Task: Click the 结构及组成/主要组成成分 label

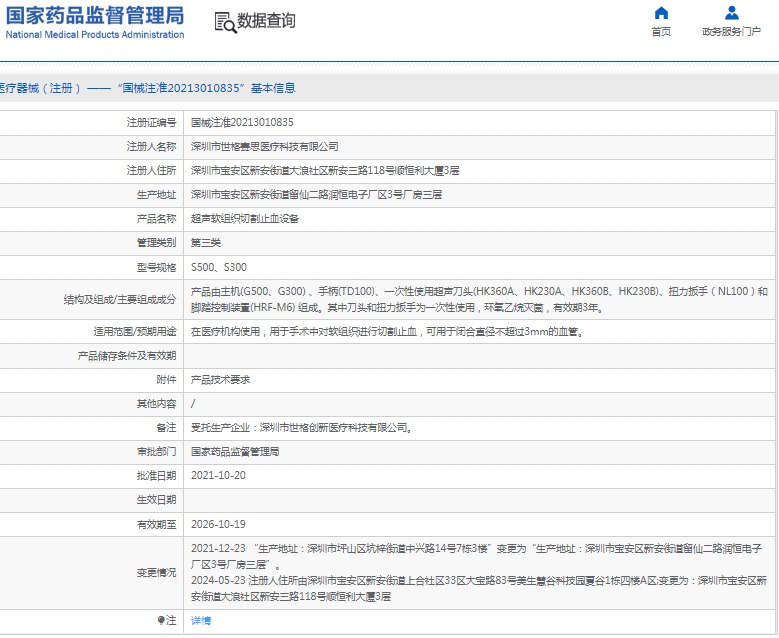Action: point(120,300)
